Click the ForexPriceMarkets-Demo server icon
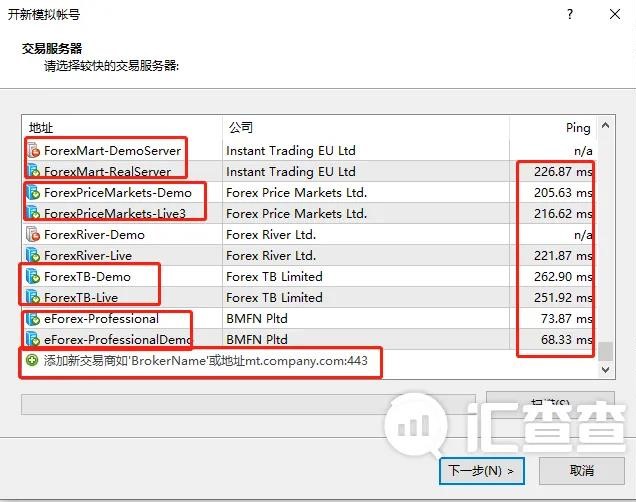Viewport: 636px width, 502px height. click(33, 193)
